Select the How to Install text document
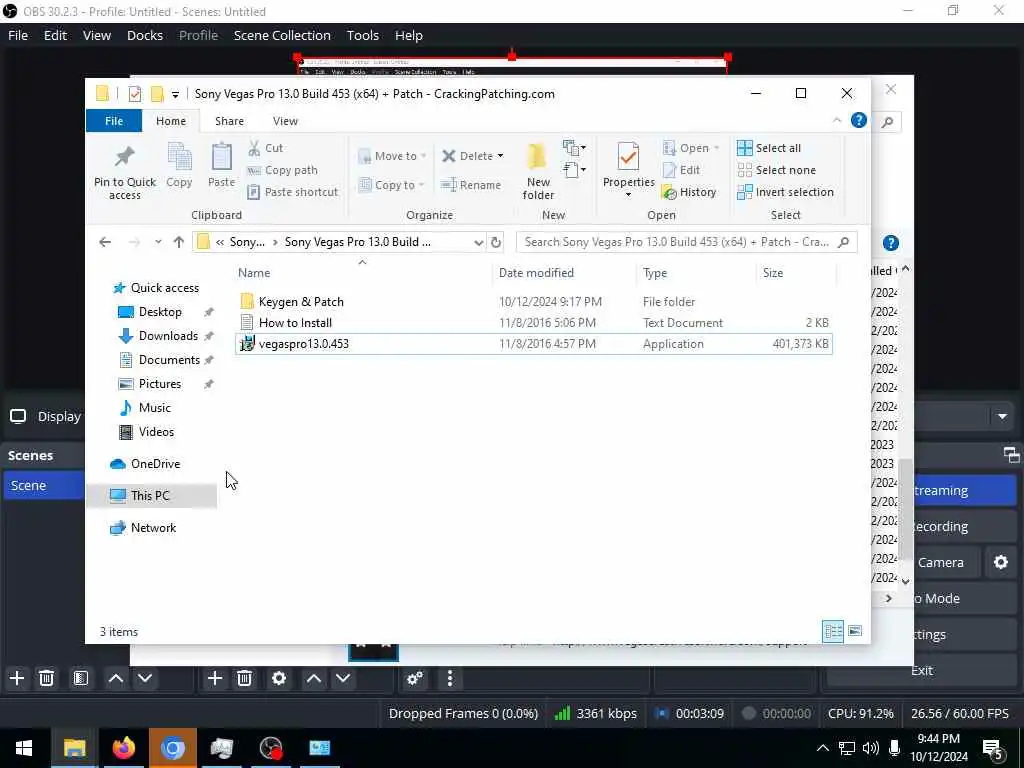The width and height of the screenshot is (1024, 768). [295, 323]
